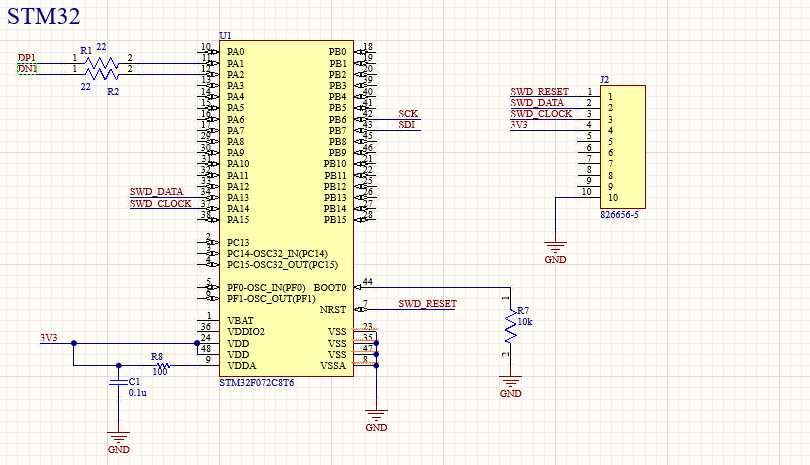This screenshot has height=465, width=810.
Task: Click the '22' value below R2
Action: tap(86, 87)
